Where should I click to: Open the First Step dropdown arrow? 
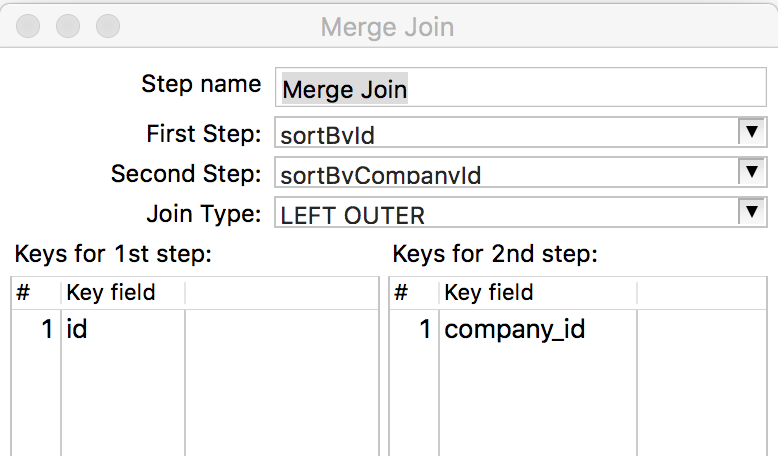tap(752, 132)
